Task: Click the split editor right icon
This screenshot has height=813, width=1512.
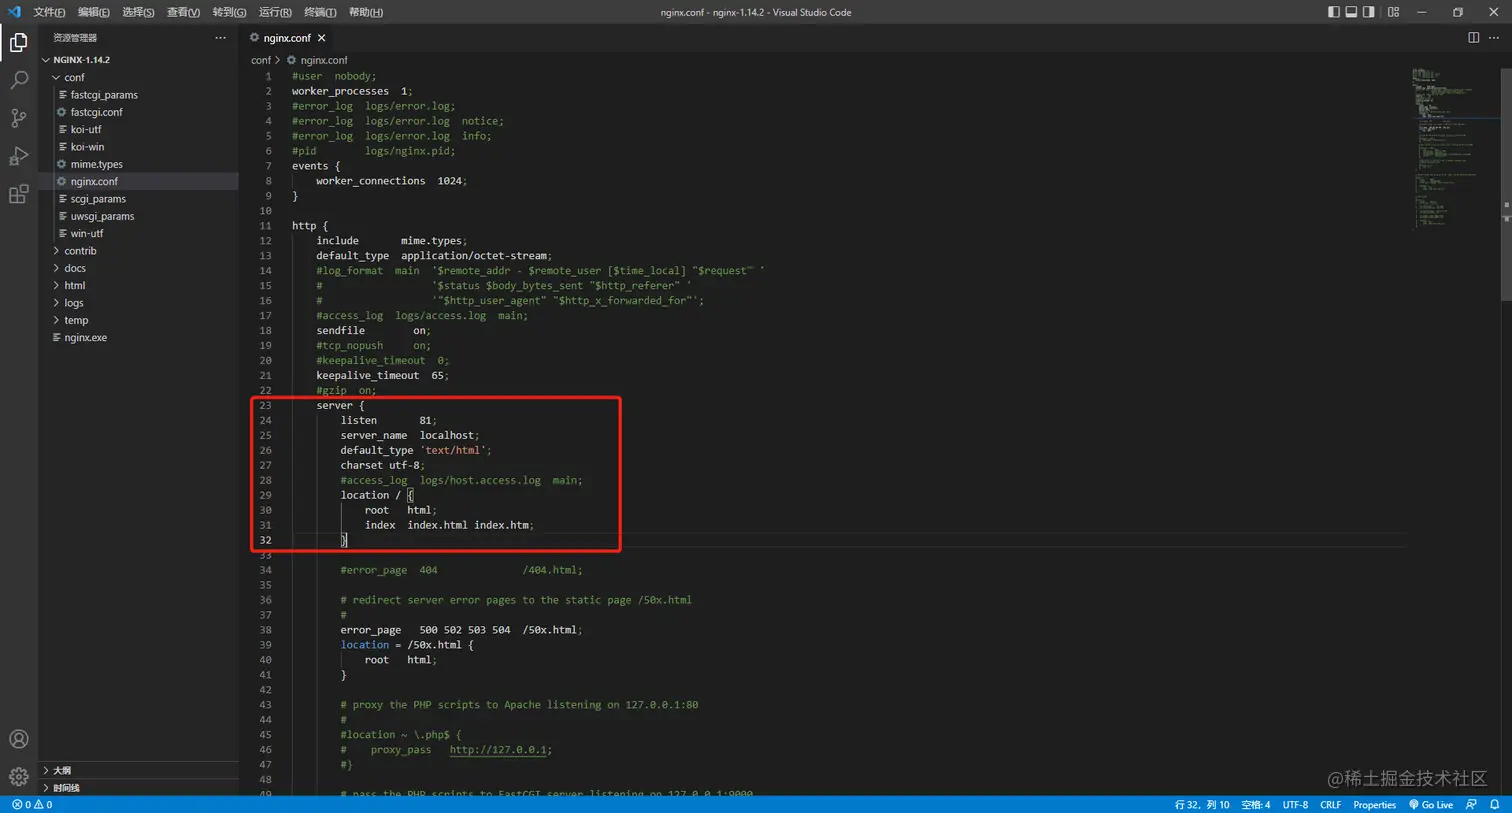Action: click(x=1473, y=38)
